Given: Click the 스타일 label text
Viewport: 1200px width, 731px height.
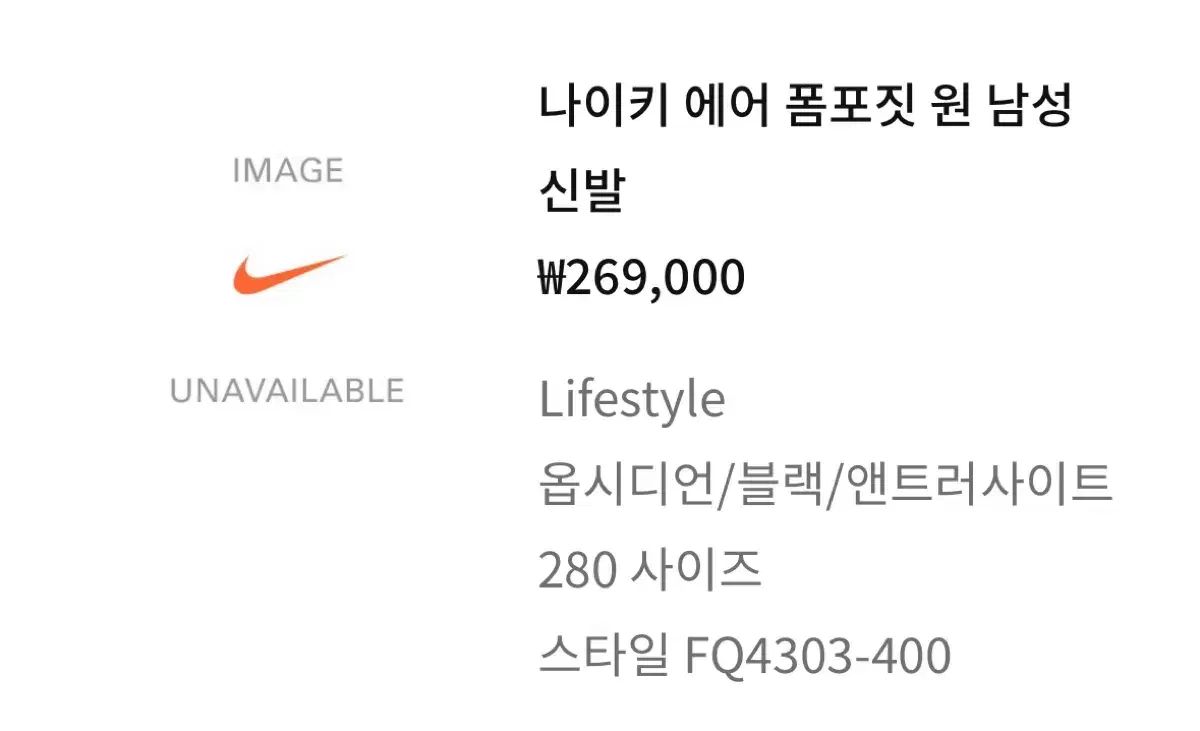Looking at the screenshot, I should point(603,657).
